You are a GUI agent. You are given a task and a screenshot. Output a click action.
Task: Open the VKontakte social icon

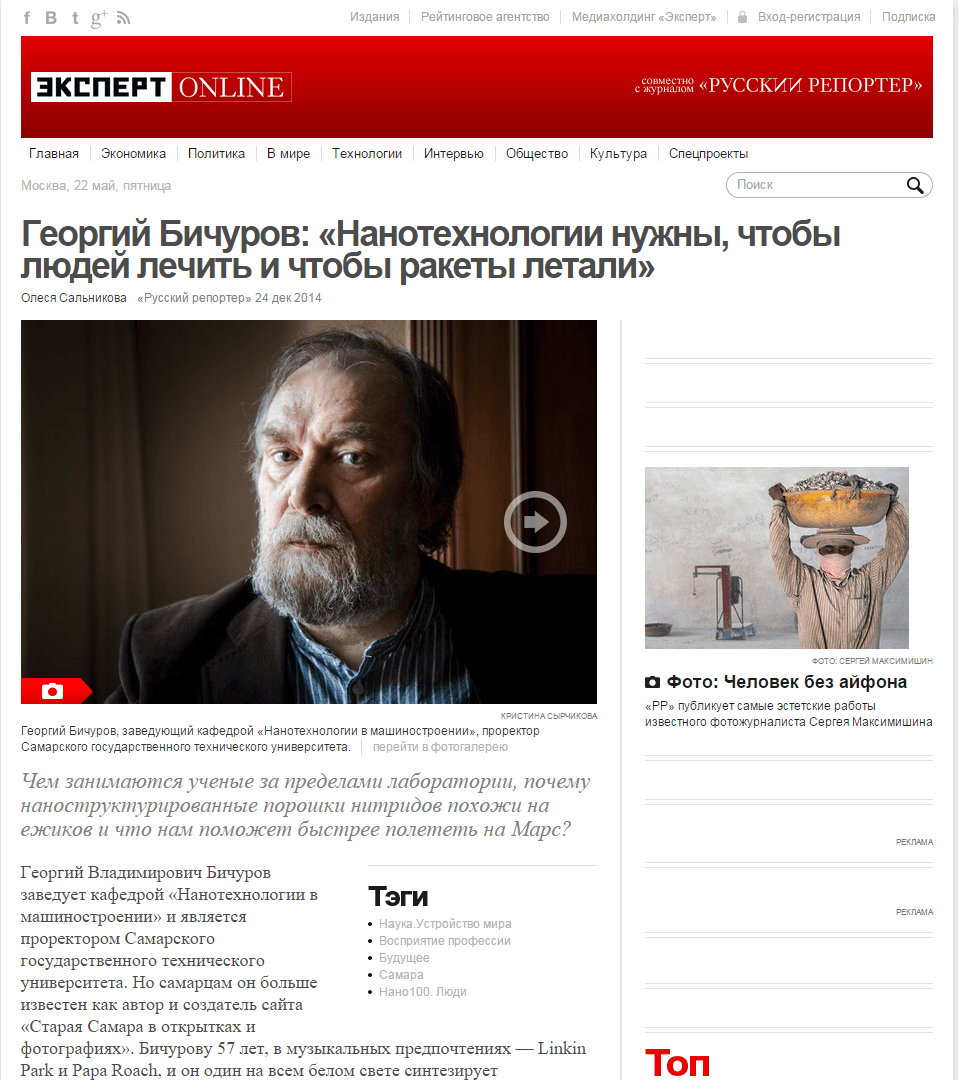click(51, 18)
